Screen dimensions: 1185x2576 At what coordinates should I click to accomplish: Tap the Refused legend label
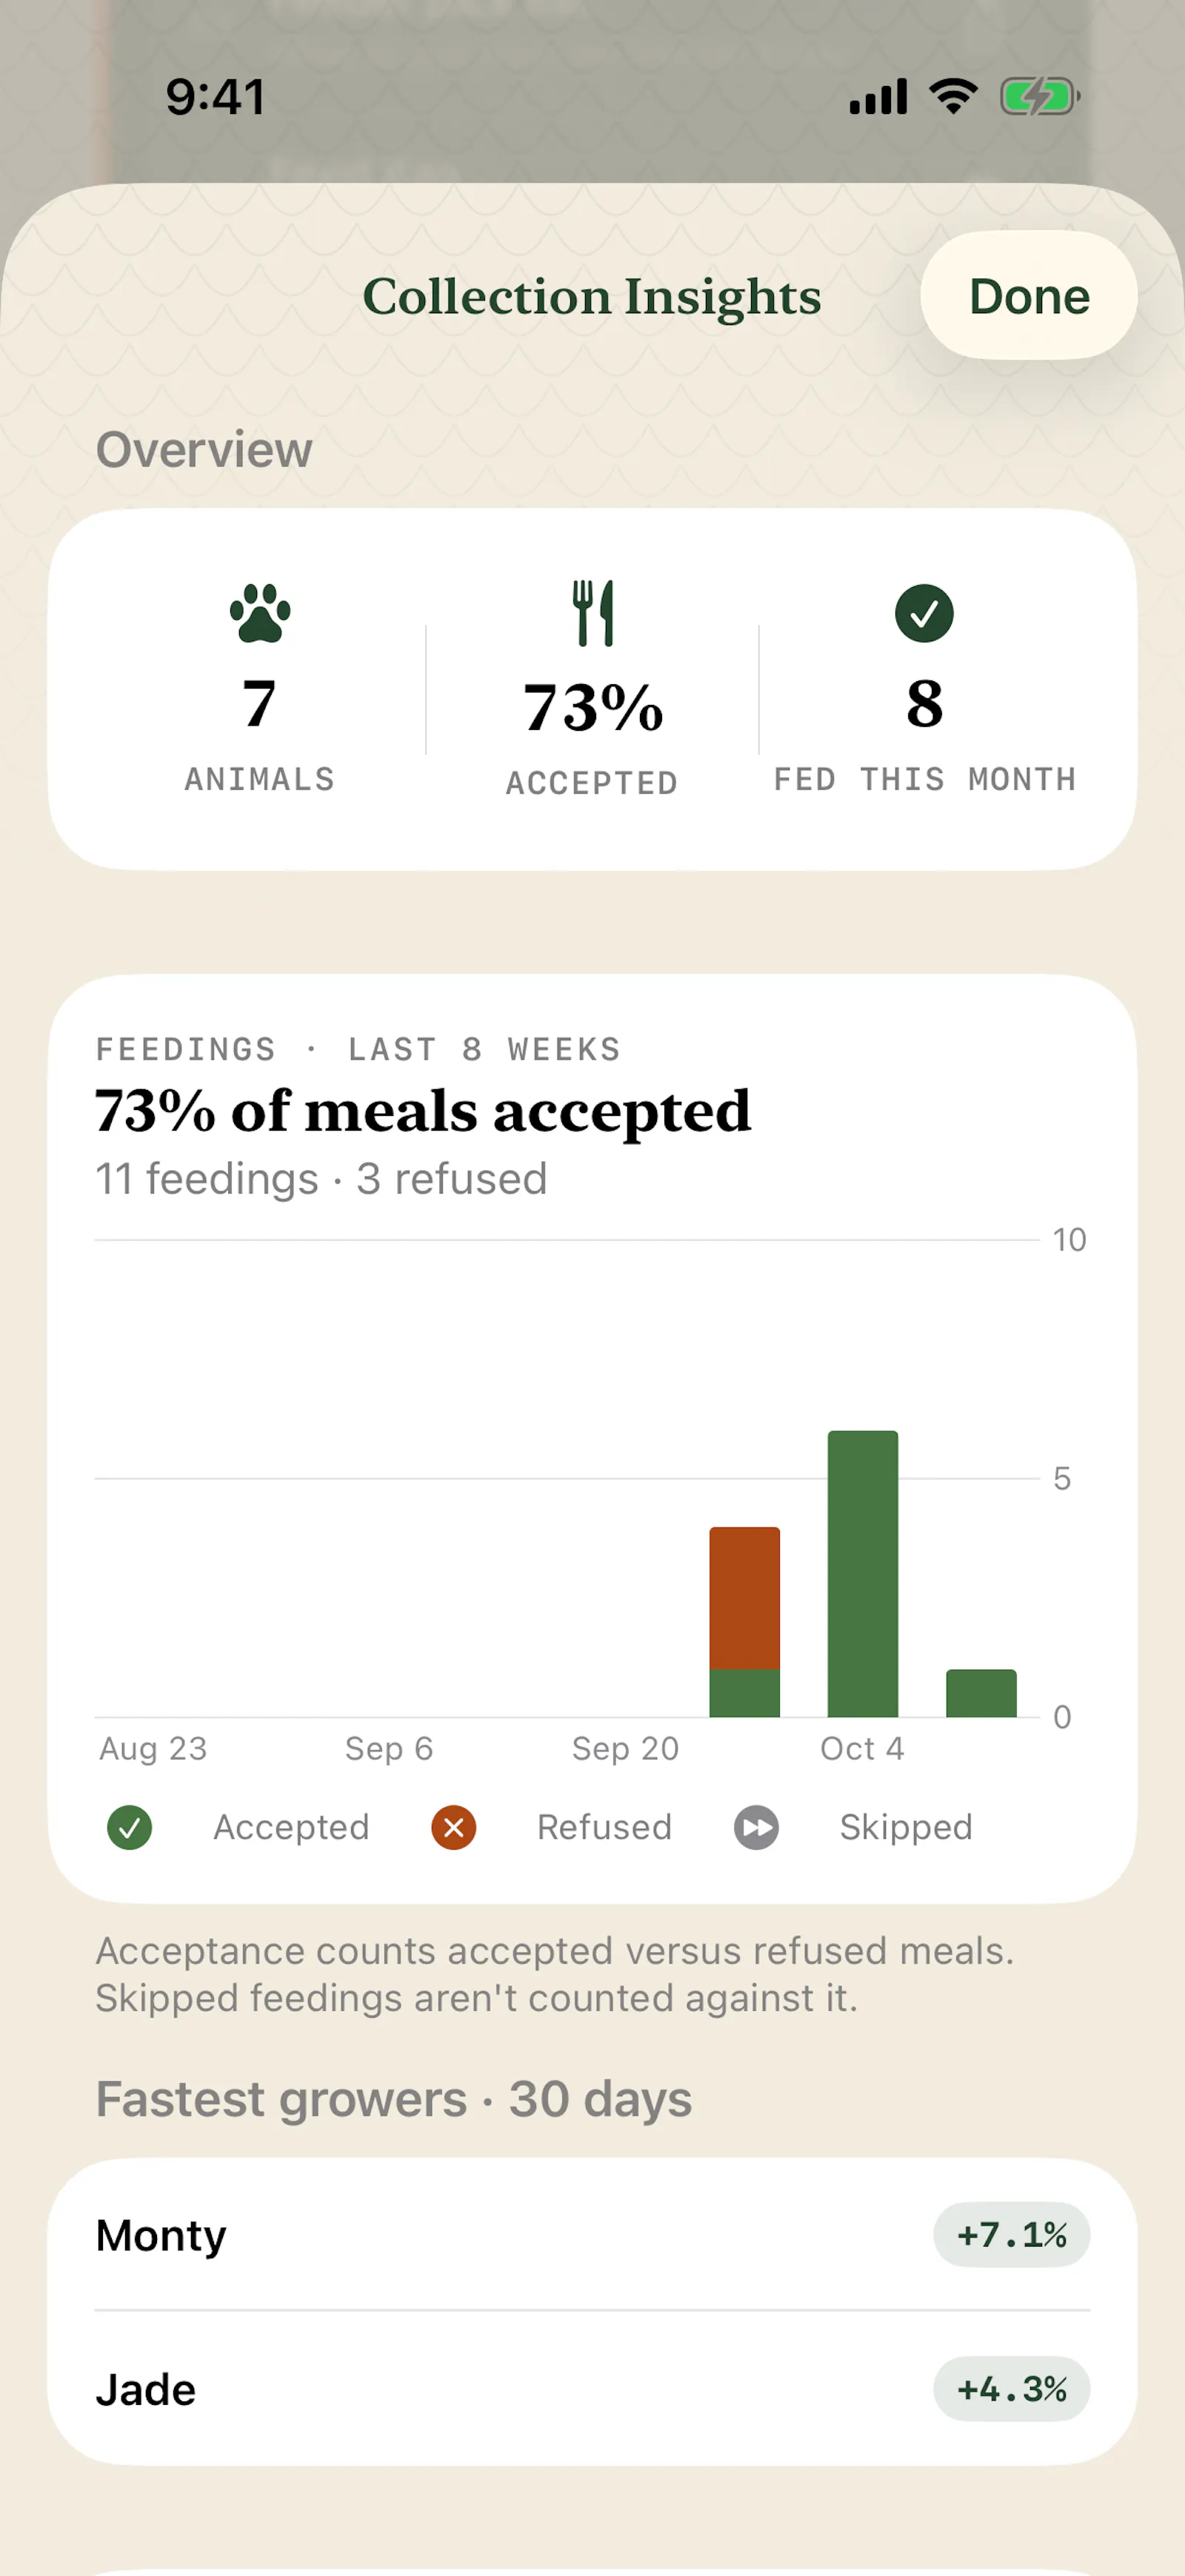[605, 1828]
